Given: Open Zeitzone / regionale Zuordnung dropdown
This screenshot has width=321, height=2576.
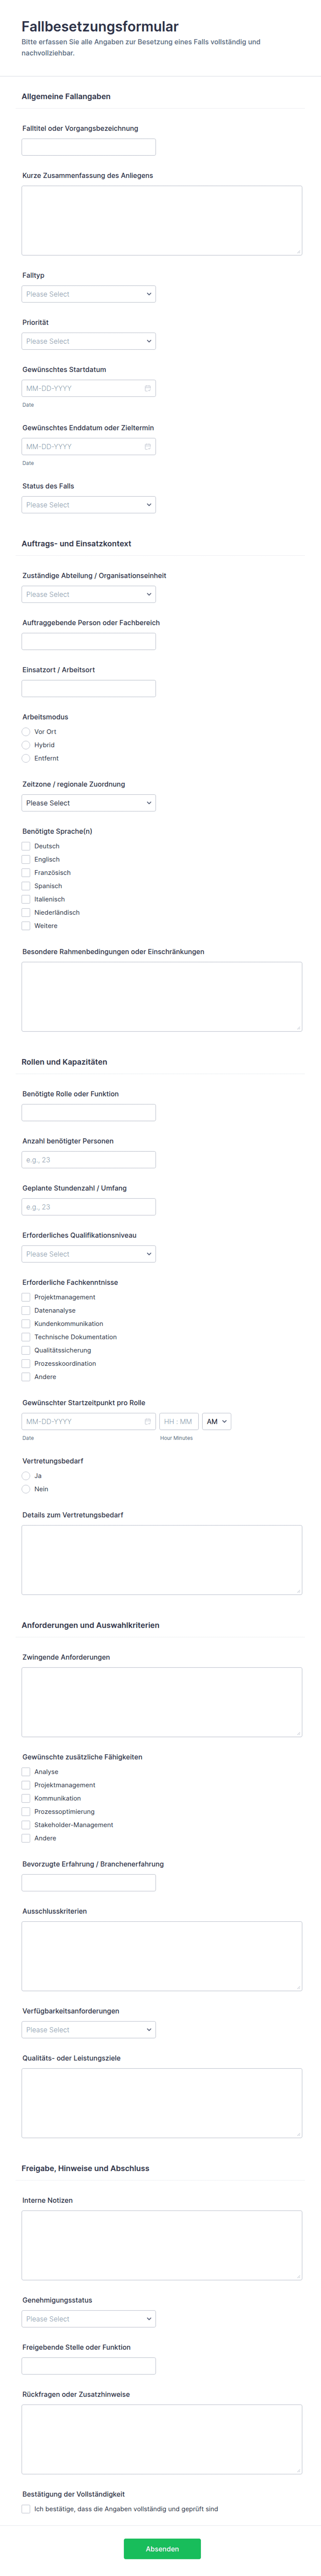Looking at the screenshot, I should tap(88, 803).
